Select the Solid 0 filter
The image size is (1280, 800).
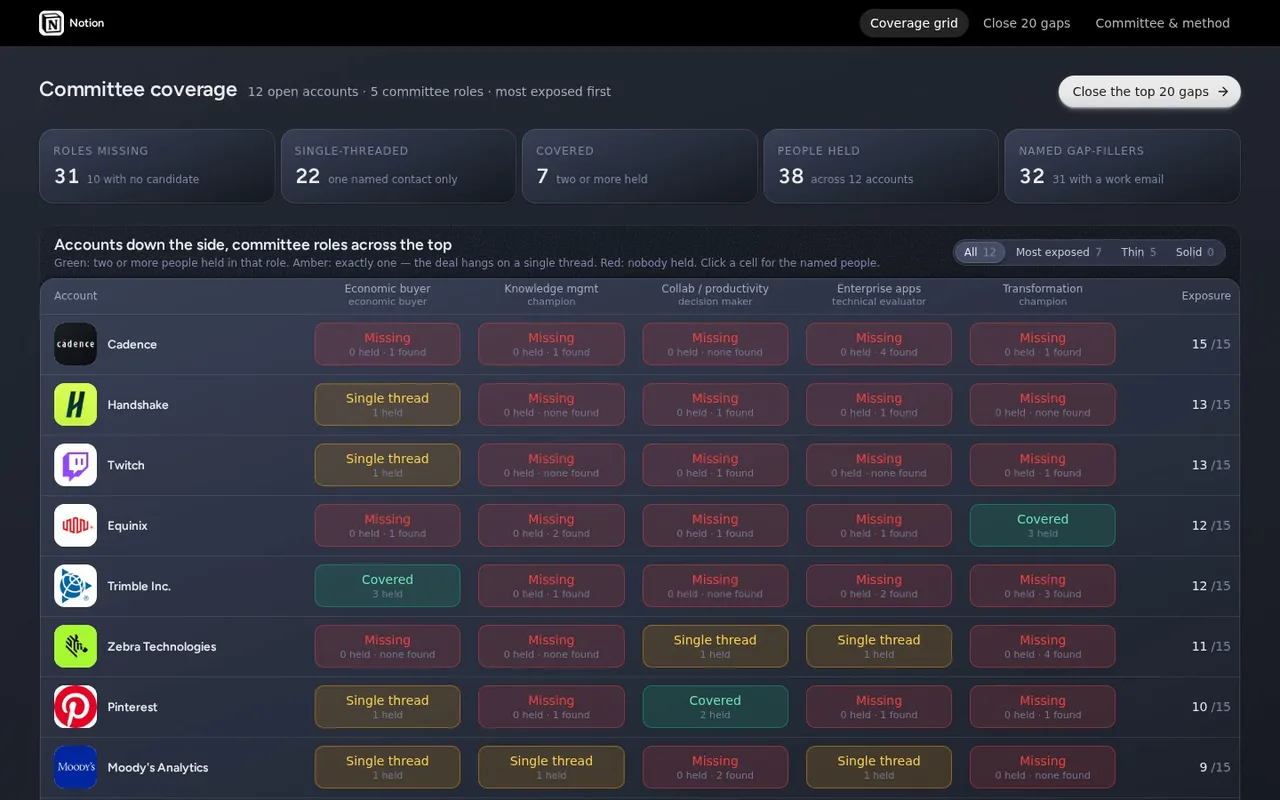pos(1195,252)
